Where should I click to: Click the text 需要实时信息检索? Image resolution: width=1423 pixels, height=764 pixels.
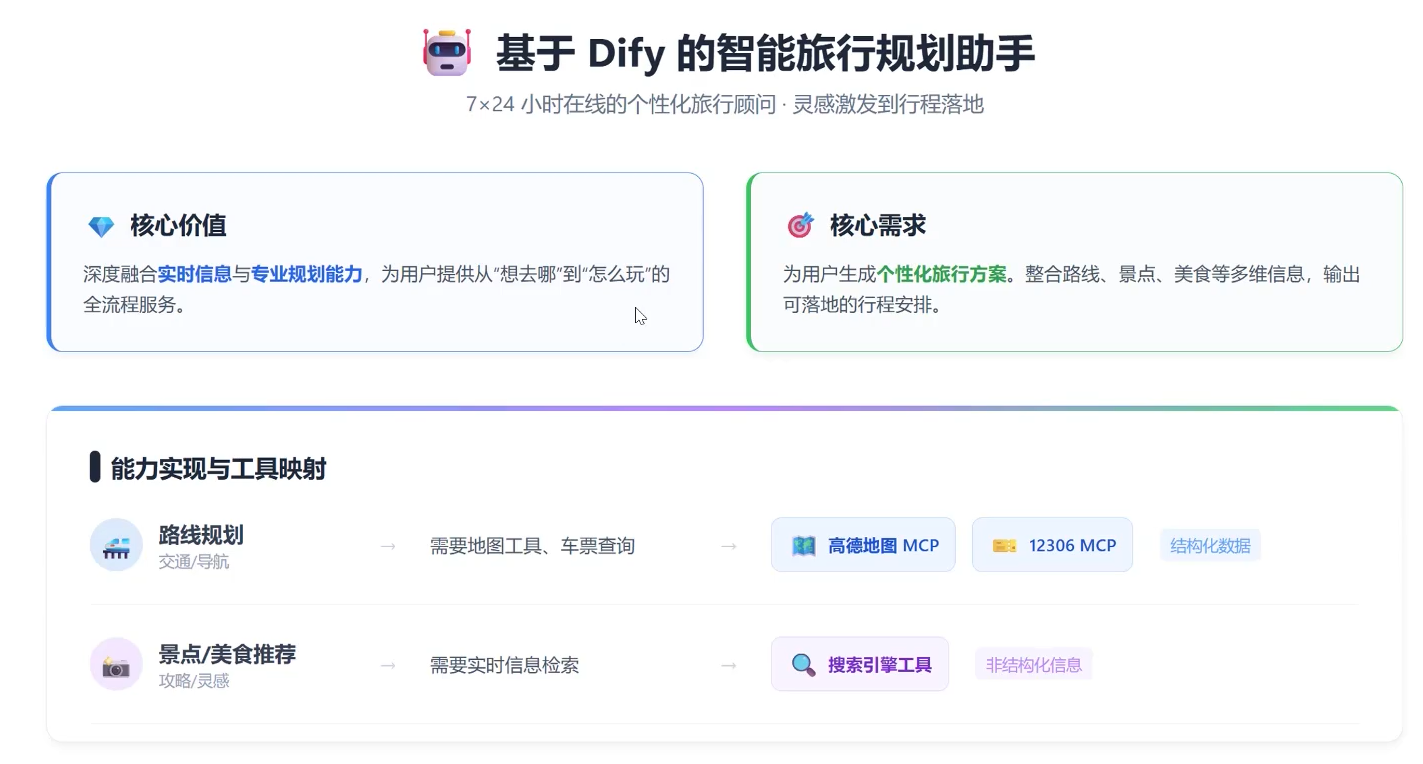point(504,665)
